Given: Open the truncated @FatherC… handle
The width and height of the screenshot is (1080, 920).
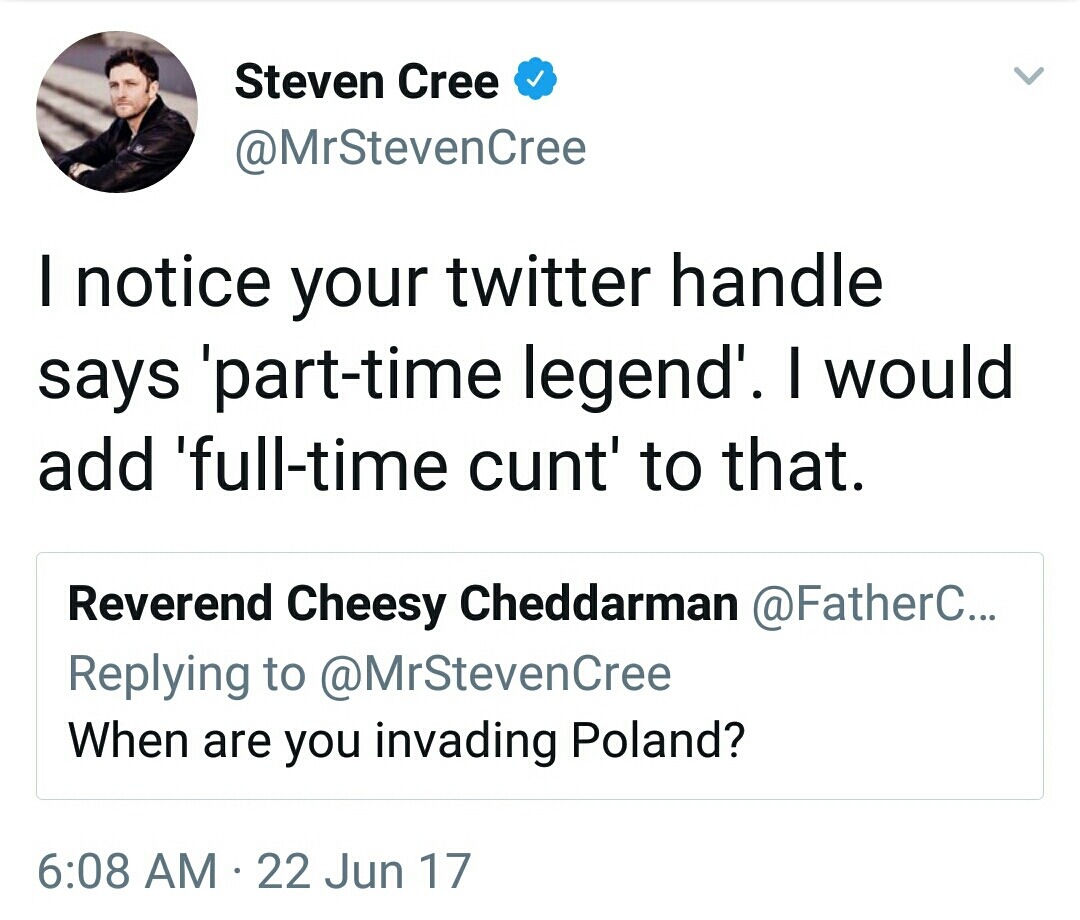Looking at the screenshot, I should pyautogui.click(x=871, y=604).
